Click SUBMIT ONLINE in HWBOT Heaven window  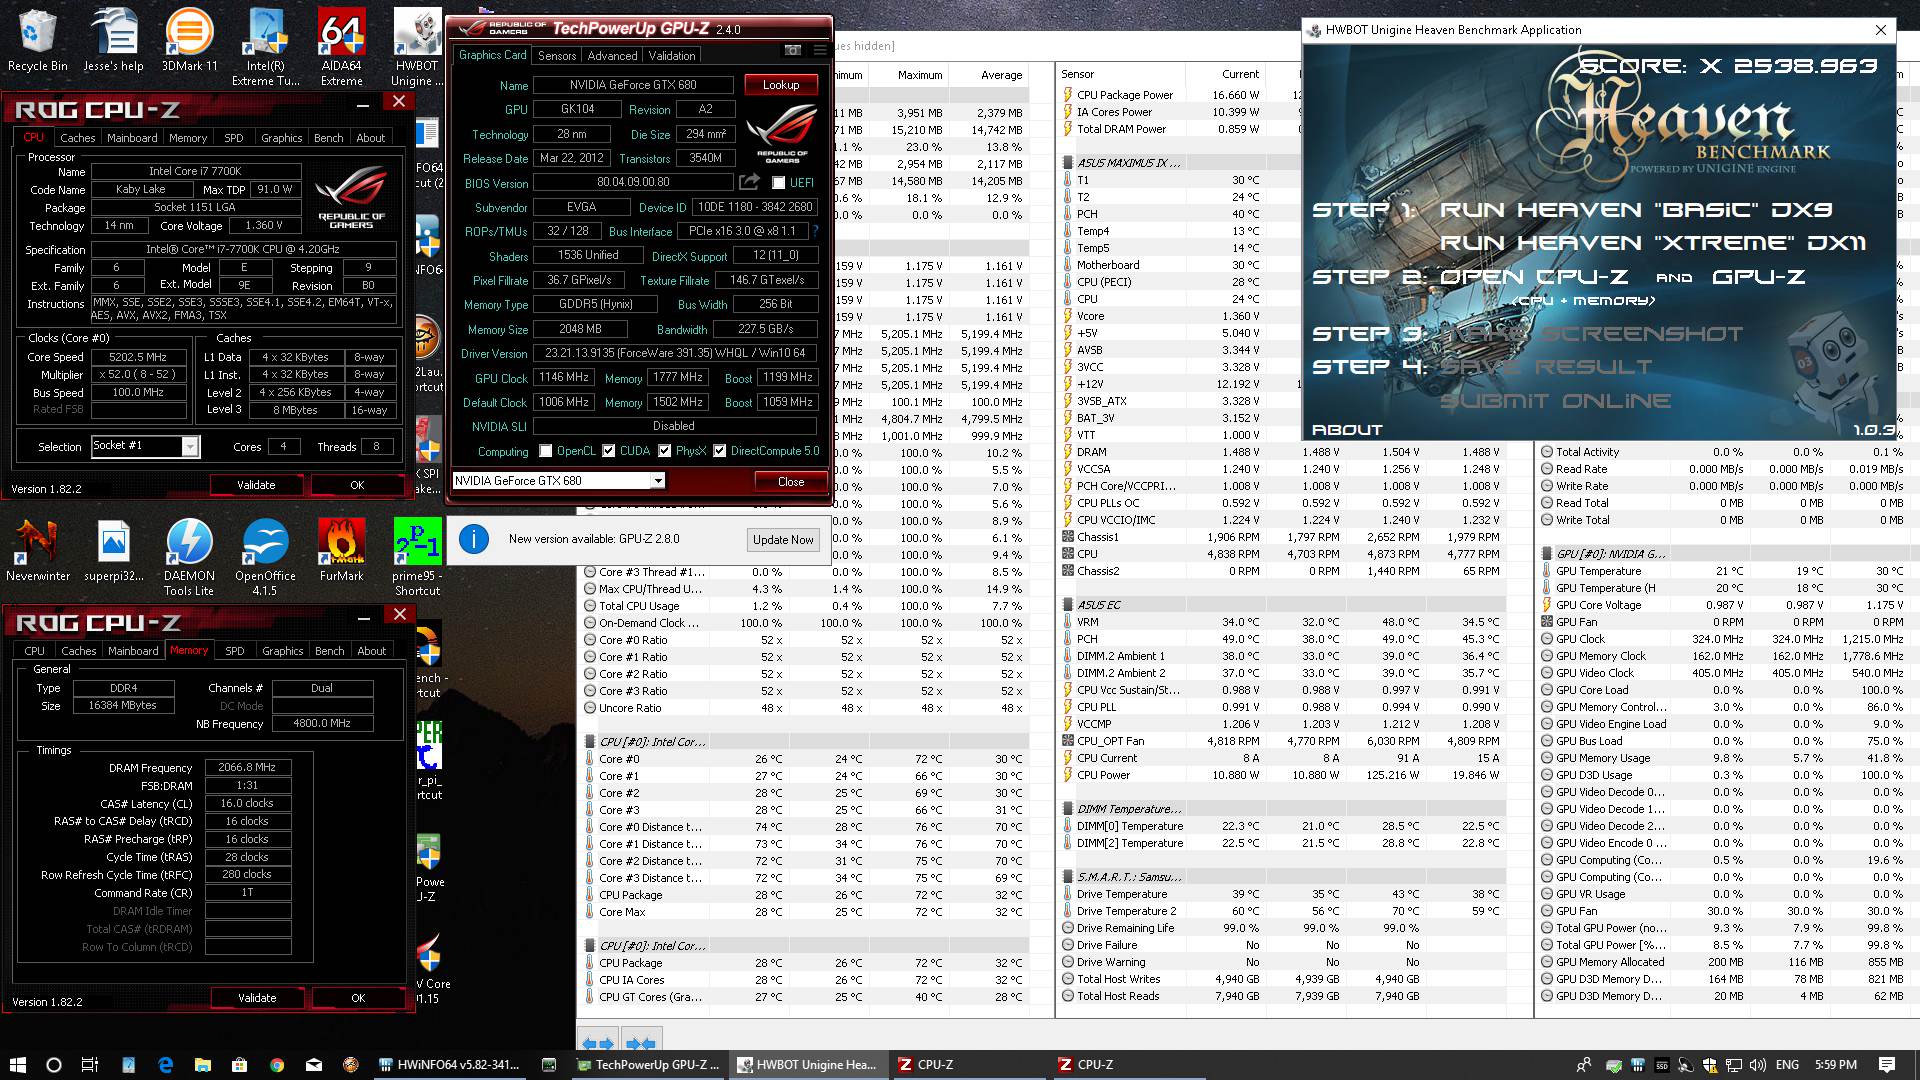click(x=1555, y=401)
